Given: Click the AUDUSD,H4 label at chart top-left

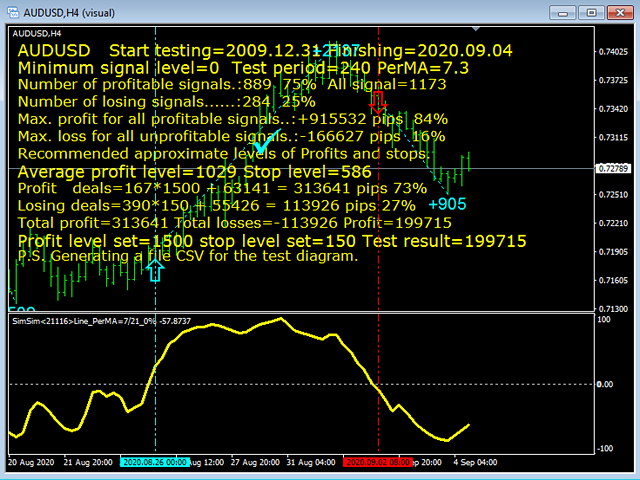Looking at the screenshot, I should (37, 33).
